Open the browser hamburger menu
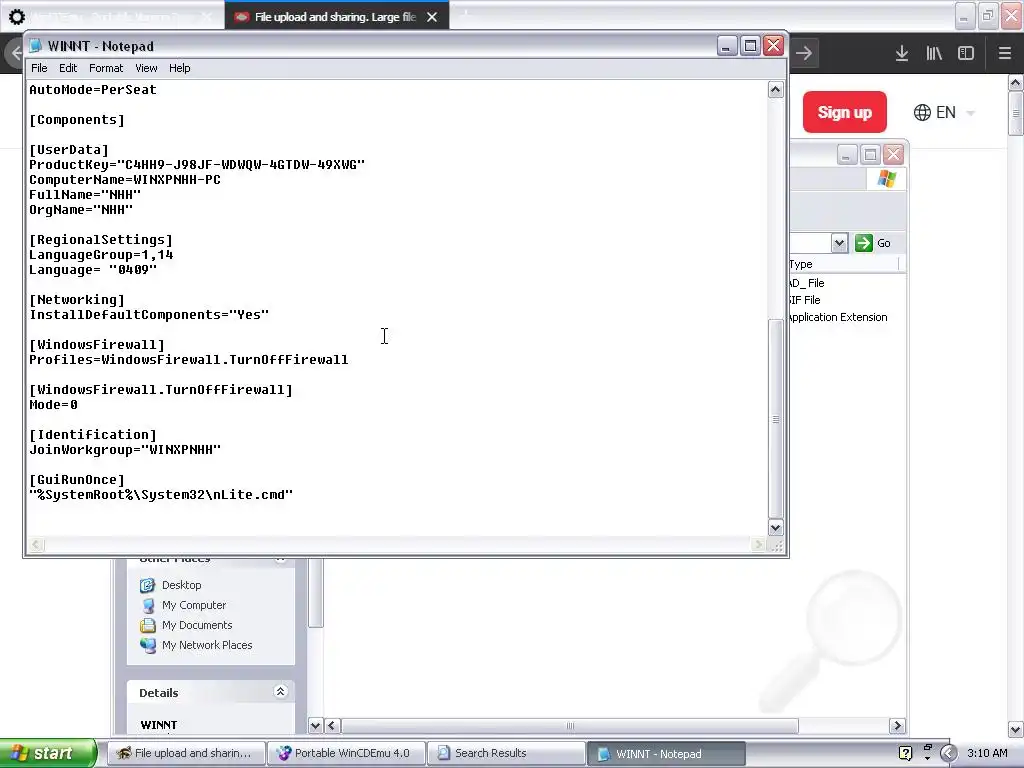This screenshot has height=768, width=1024. 1004,54
